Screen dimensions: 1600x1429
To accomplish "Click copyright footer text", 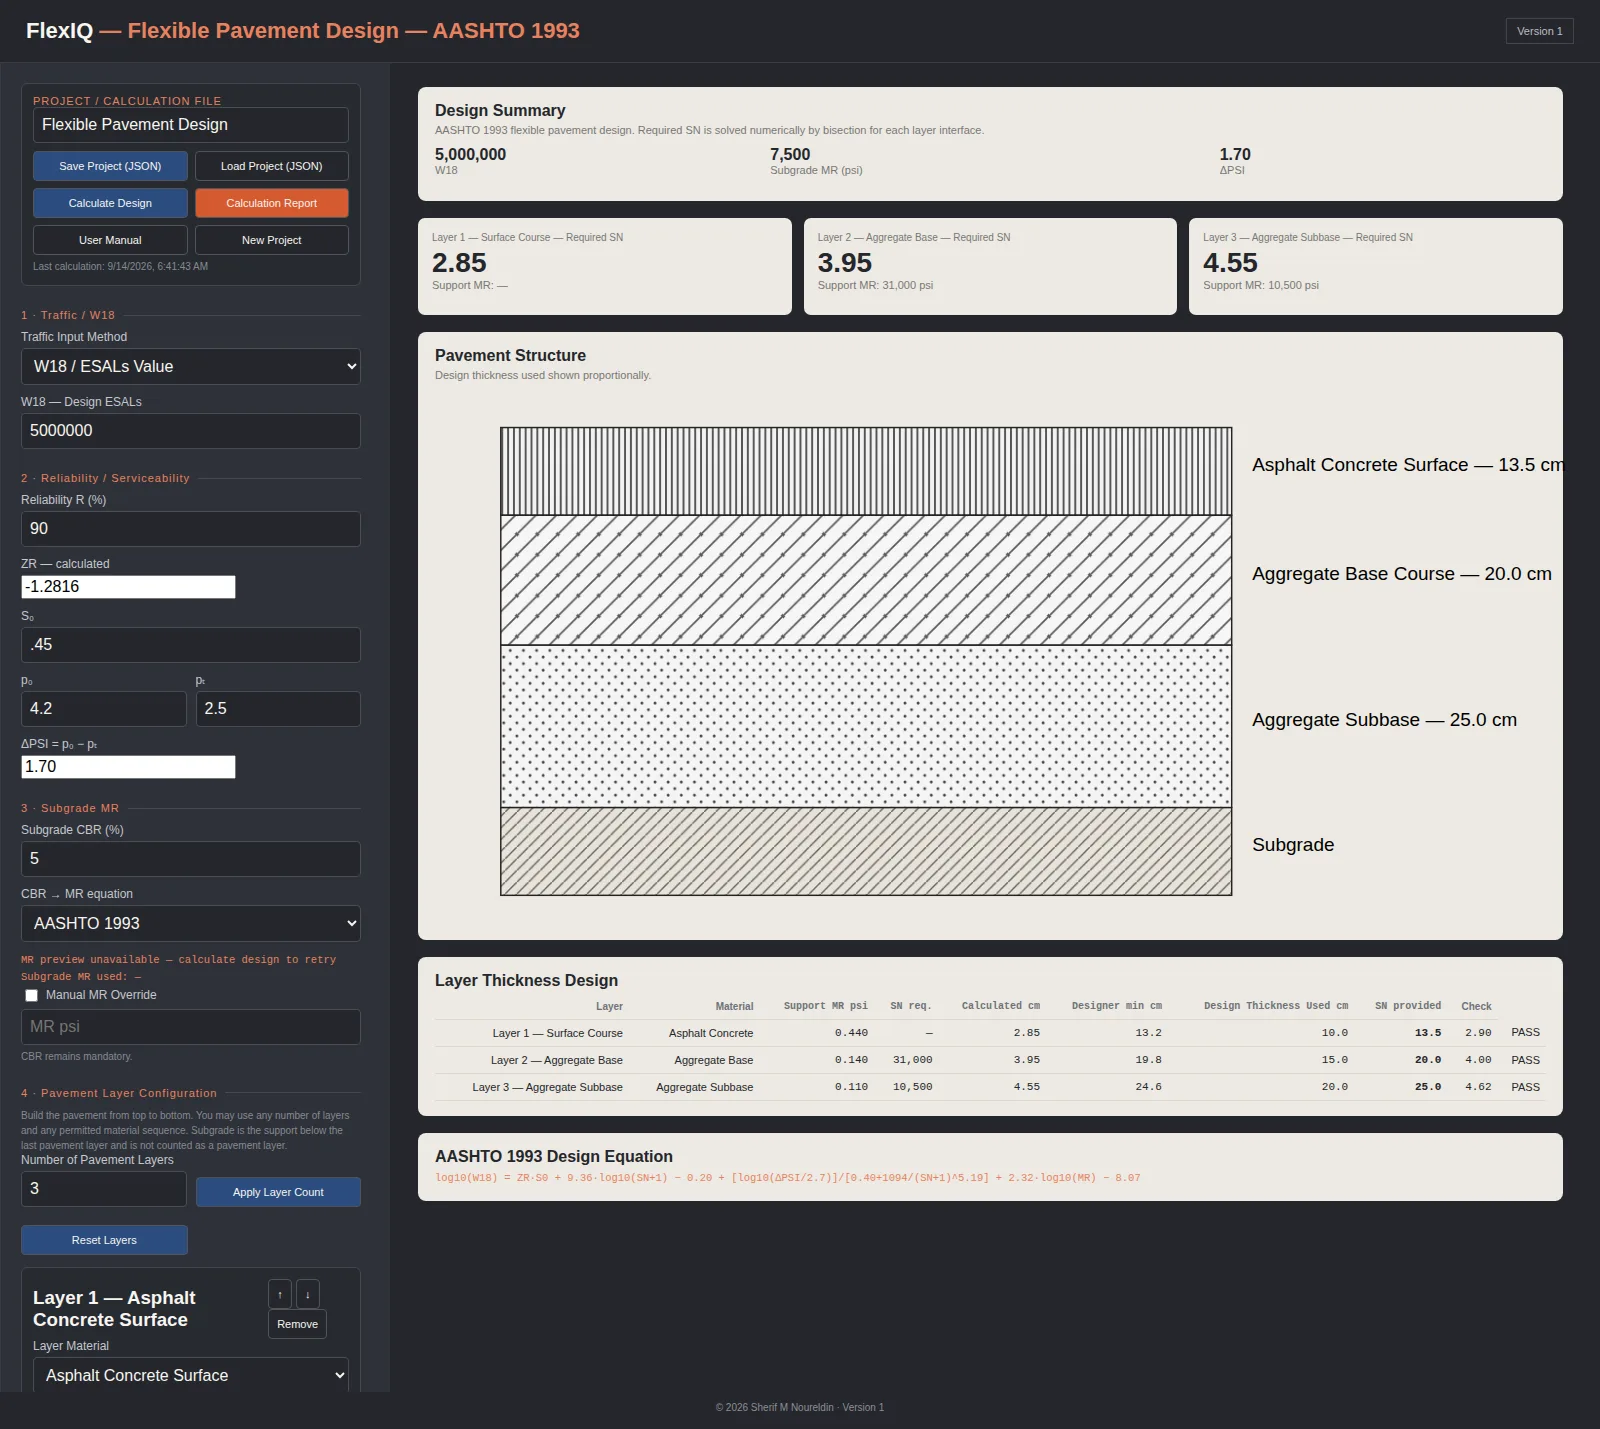I will tap(800, 1408).
